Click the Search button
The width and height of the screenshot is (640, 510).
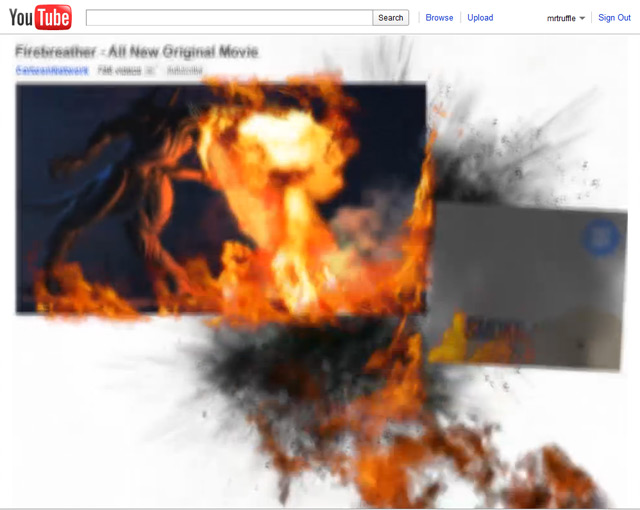pos(391,18)
